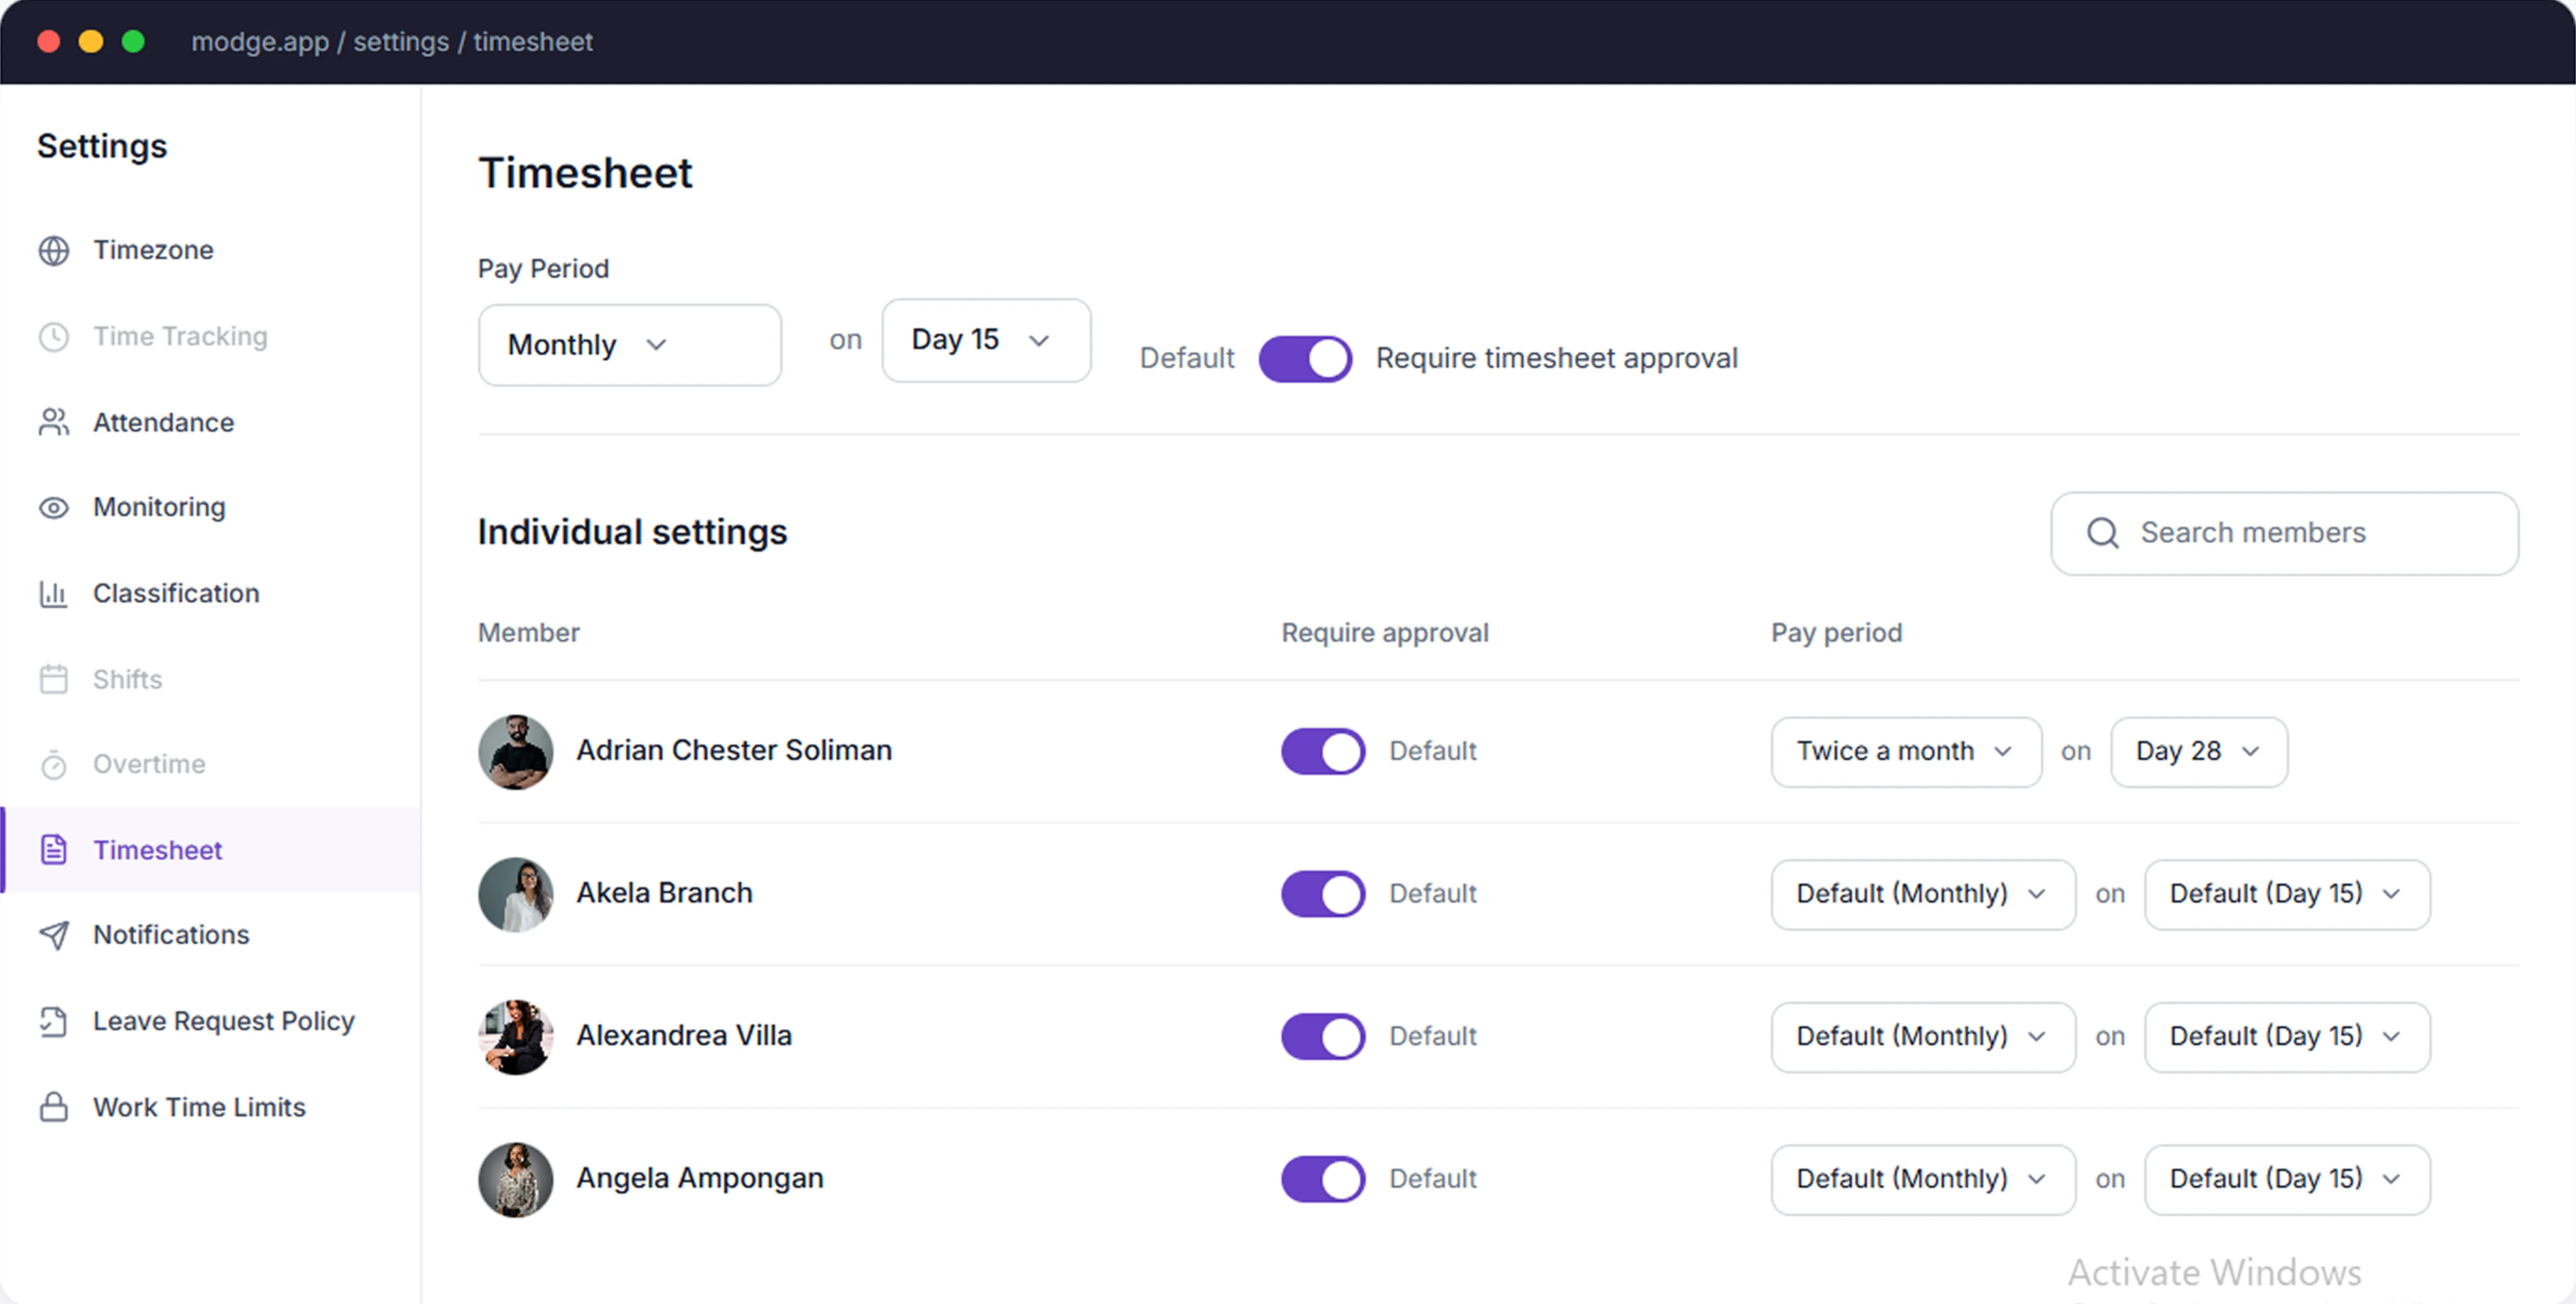
Task: Open Akela Branch's Default (Monthly) dropdown
Action: 1923,894
